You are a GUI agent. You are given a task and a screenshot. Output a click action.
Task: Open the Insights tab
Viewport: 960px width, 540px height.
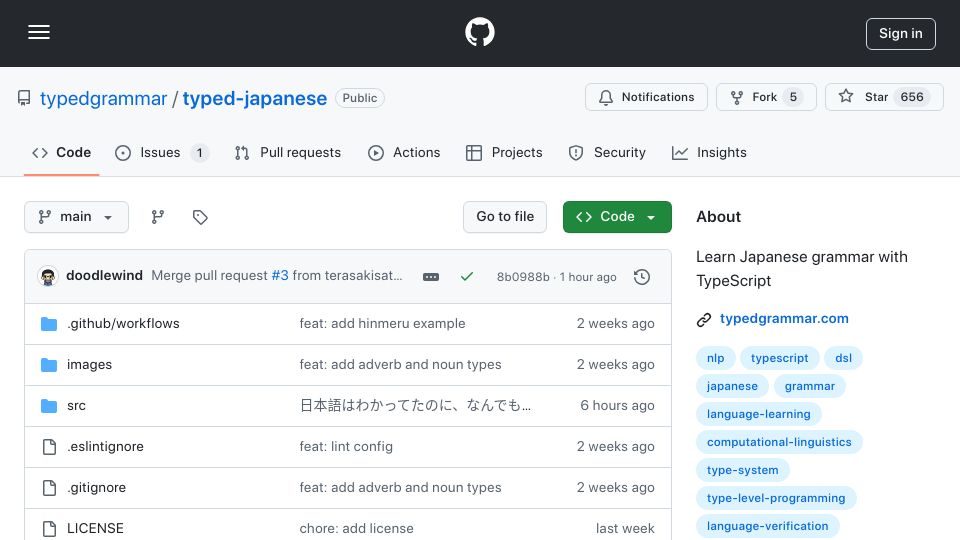click(709, 152)
